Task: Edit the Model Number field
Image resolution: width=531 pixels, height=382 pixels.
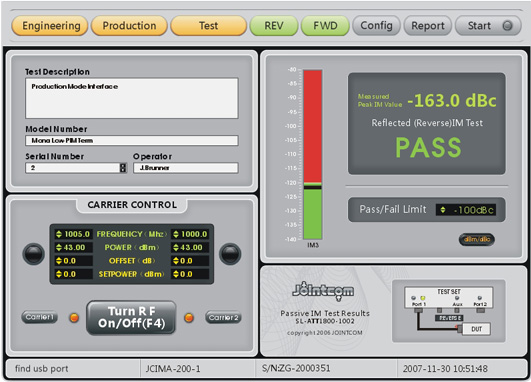Action: 132,141
